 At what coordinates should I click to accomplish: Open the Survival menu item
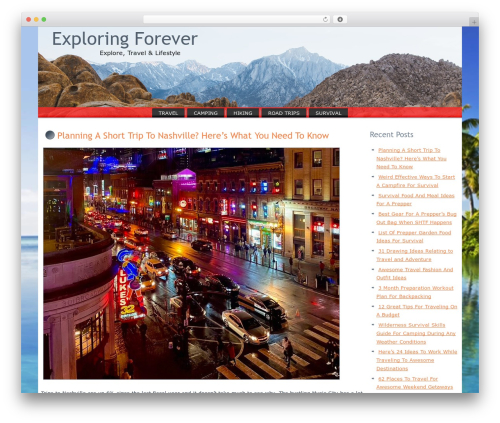point(328,113)
